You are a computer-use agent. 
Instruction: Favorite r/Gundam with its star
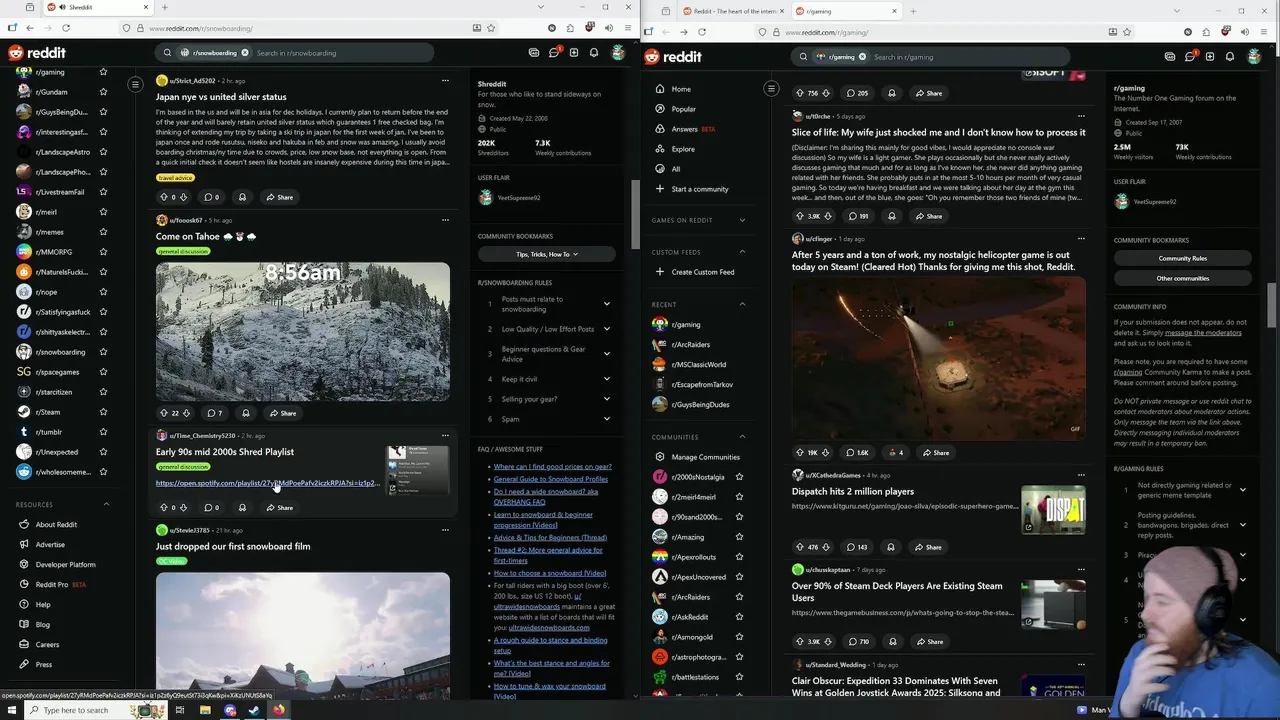(103, 92)
